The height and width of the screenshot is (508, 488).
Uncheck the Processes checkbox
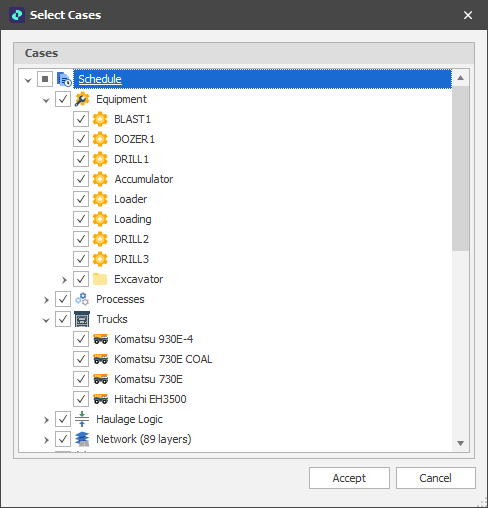[x=63, y=299]
